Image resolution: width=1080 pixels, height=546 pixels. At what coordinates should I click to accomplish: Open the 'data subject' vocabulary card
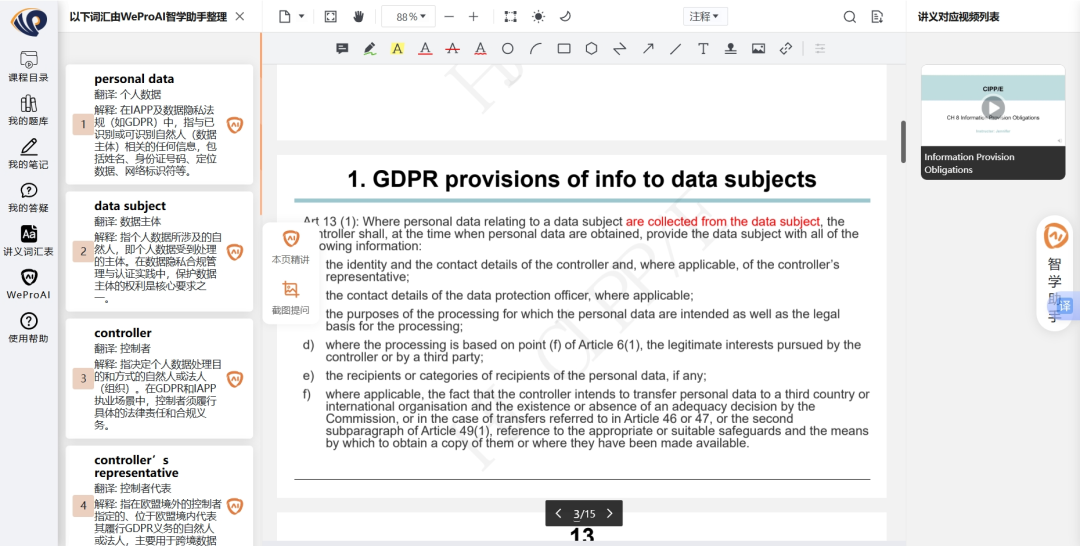click(x=159, y=251)
